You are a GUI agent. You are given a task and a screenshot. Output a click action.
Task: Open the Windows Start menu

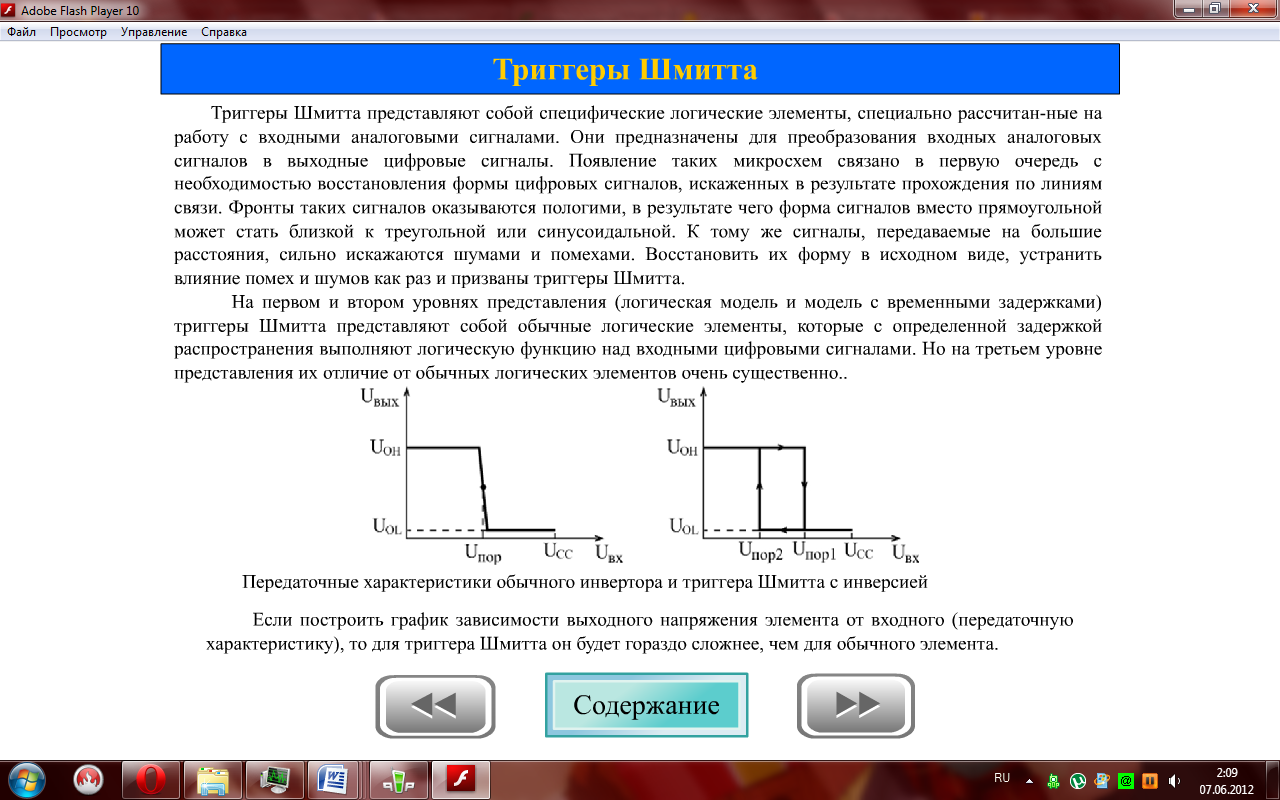coord(26,779)
